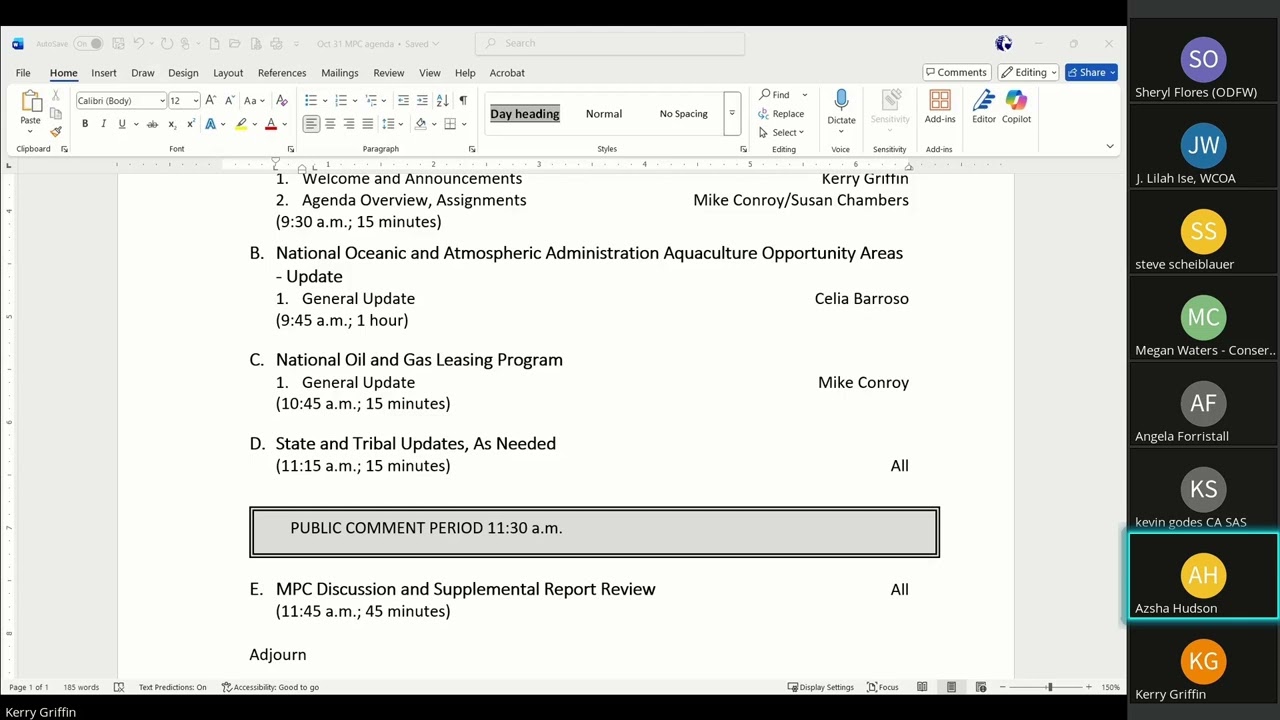The height and width of the screenshot is (720, 1280).
Task: Click the Shading paint bucket icon
Action: [420, 124]
